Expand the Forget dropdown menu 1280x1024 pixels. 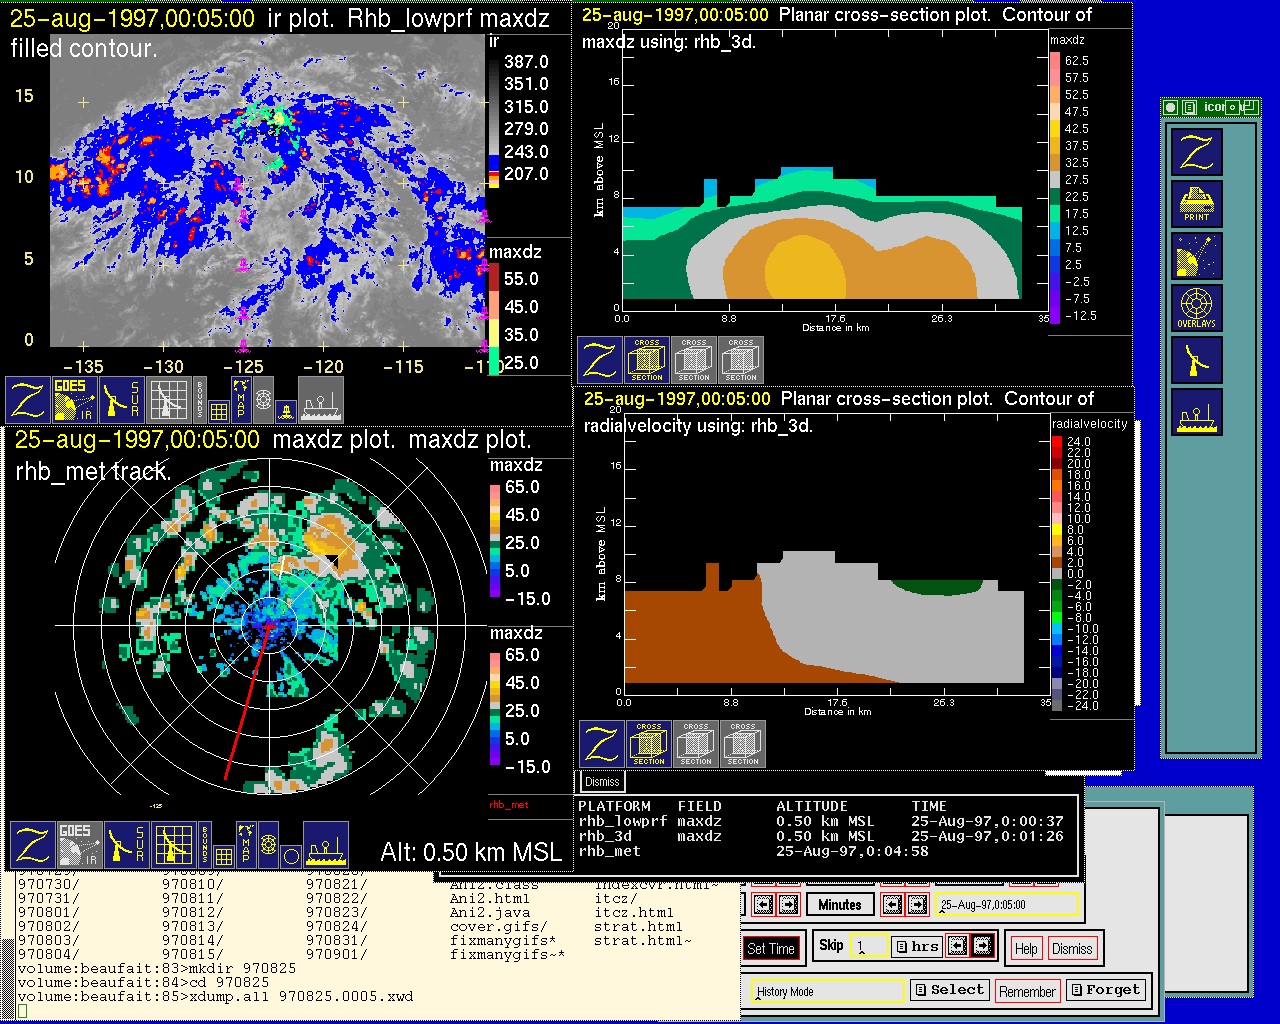point(1104,990)
